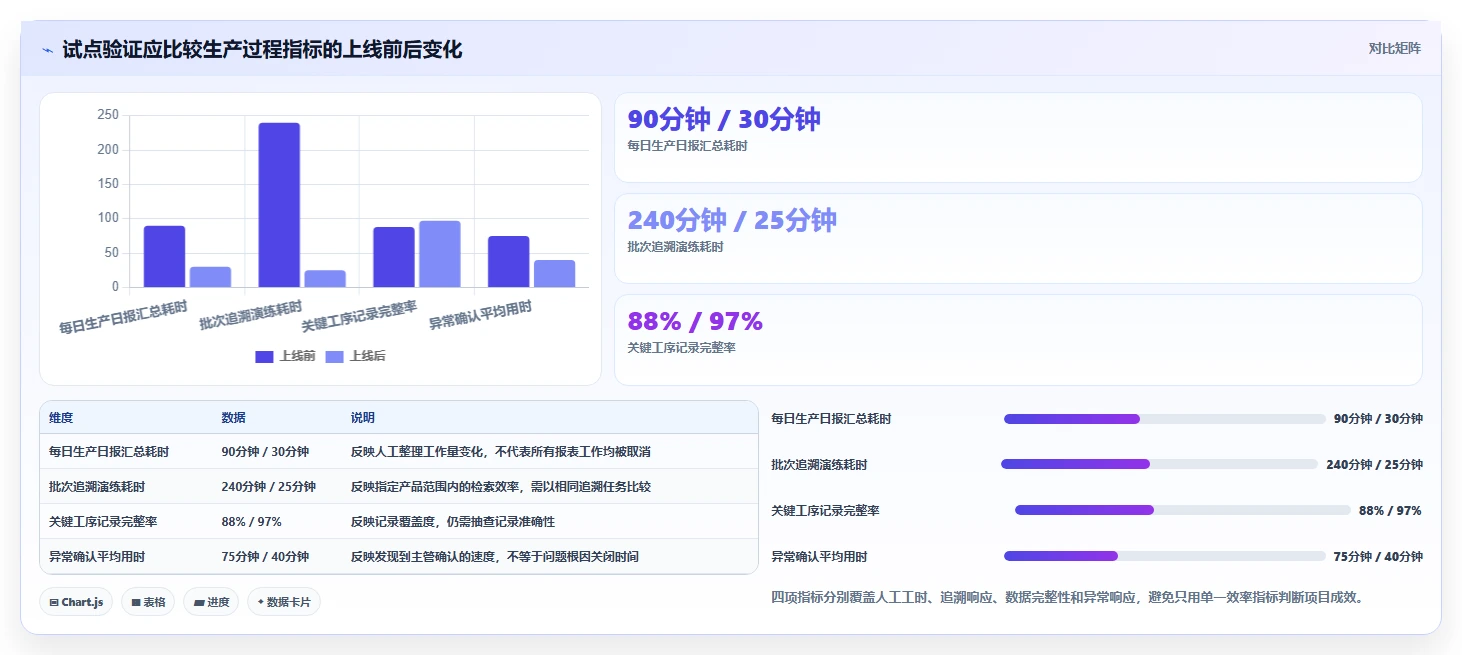The width and height of the screenshot is (1462, 655).
Task: Click the lightning icon beside the title
Action: 48,50
